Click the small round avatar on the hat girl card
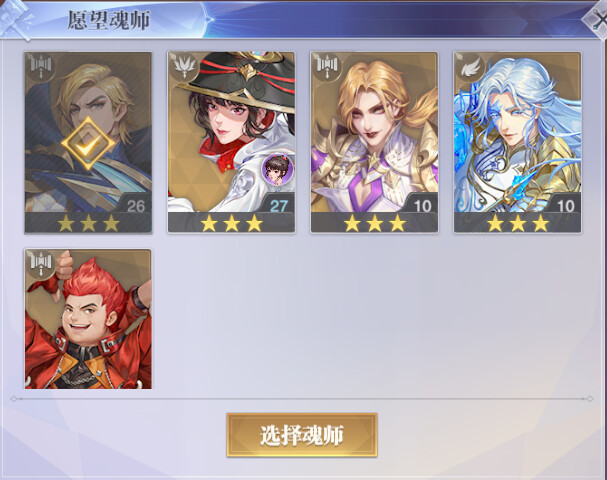 click(278, 169)
